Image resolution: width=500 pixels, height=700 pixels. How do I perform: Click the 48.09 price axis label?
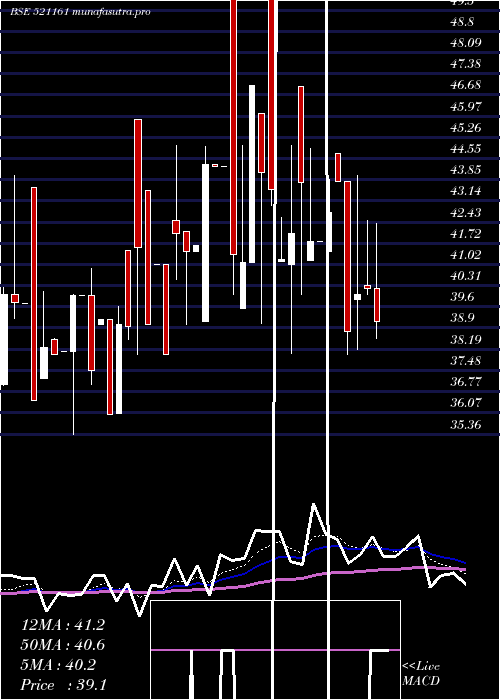tap(466, 43)
